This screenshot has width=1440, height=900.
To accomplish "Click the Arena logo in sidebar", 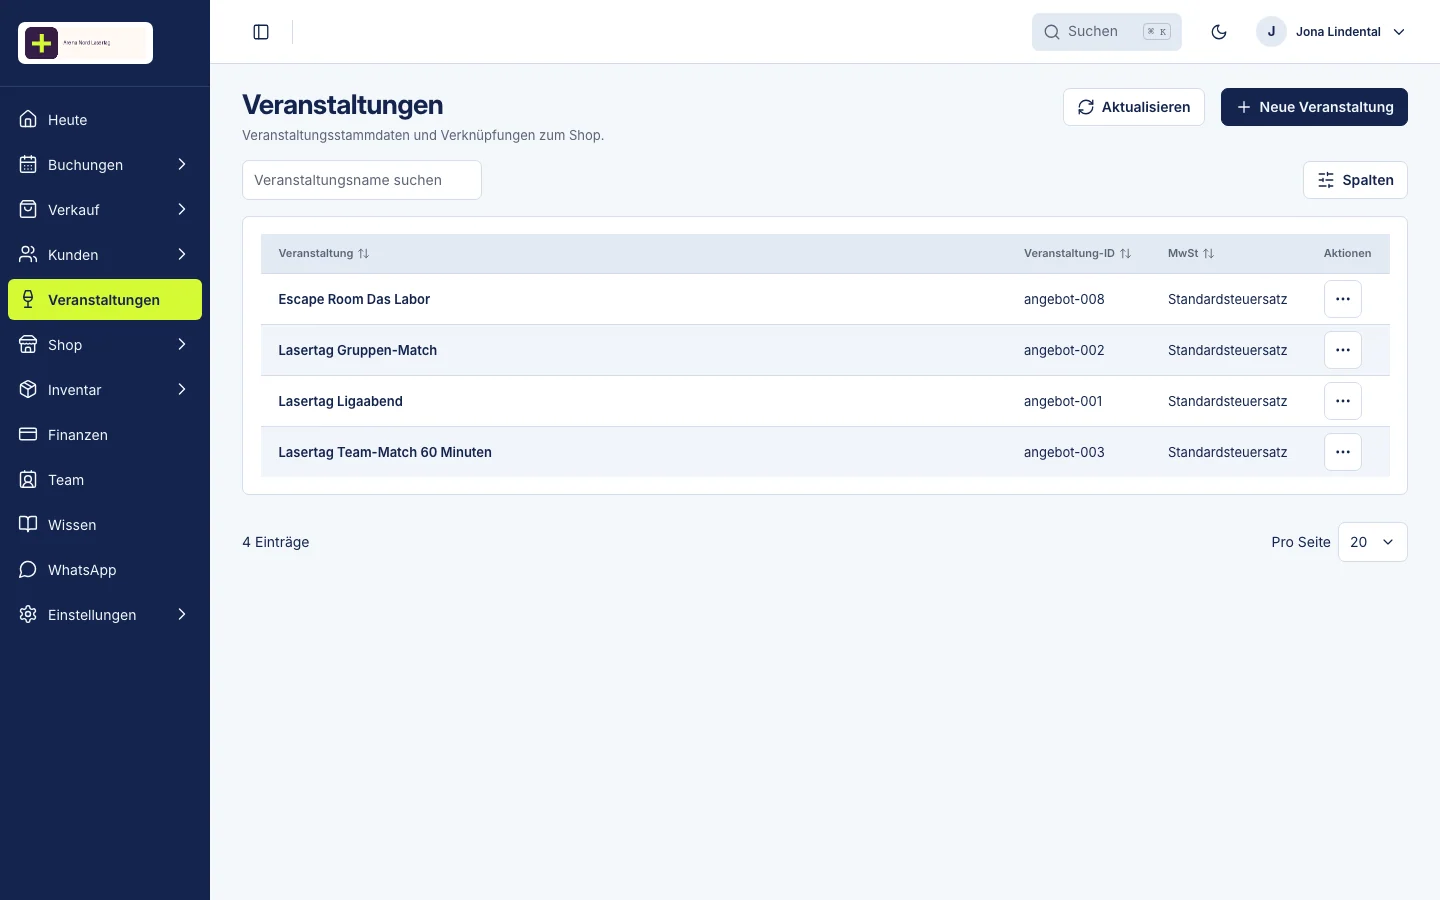I will pos(85,43).
